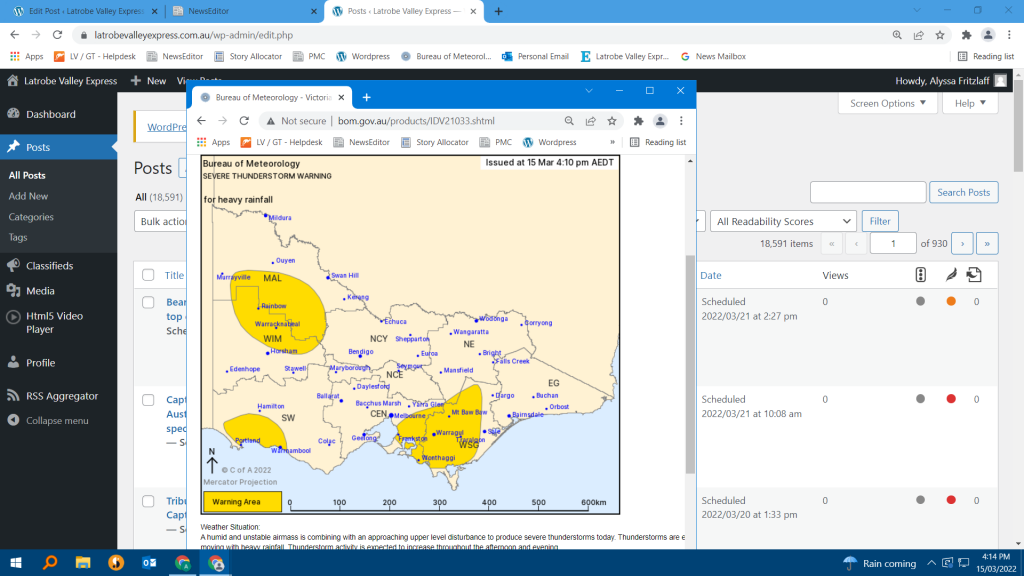This screenshot has width=1024, height=576.
Task: Click the Filter button
Action: point(880,221)
